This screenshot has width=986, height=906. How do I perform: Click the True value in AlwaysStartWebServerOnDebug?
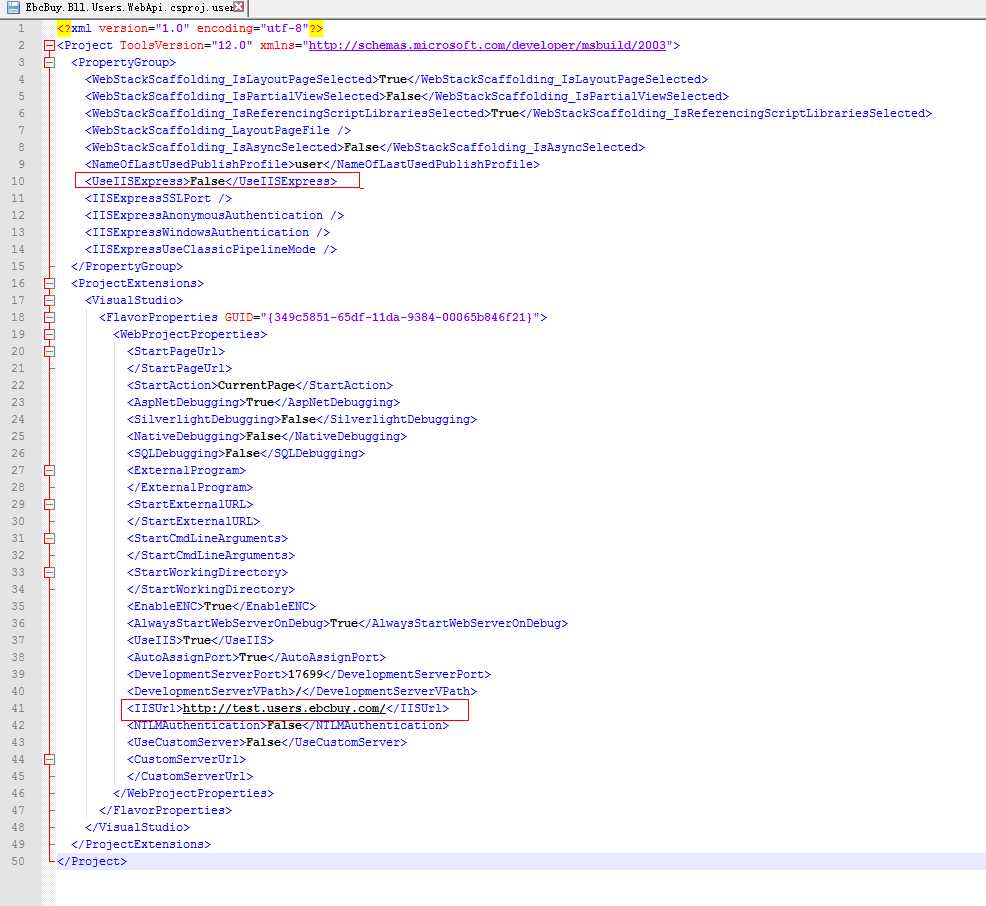344,623
